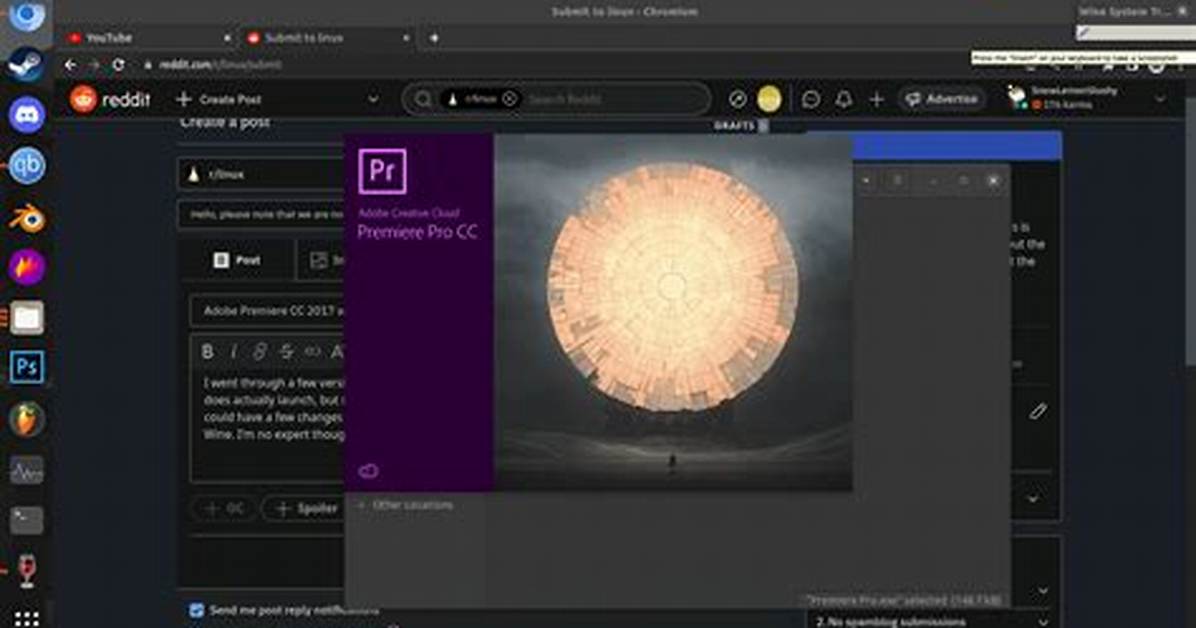The width and height of the screenshot is (1196, 628).
Task: Switch to Submit to linux tab
Action: click(328, 37)
